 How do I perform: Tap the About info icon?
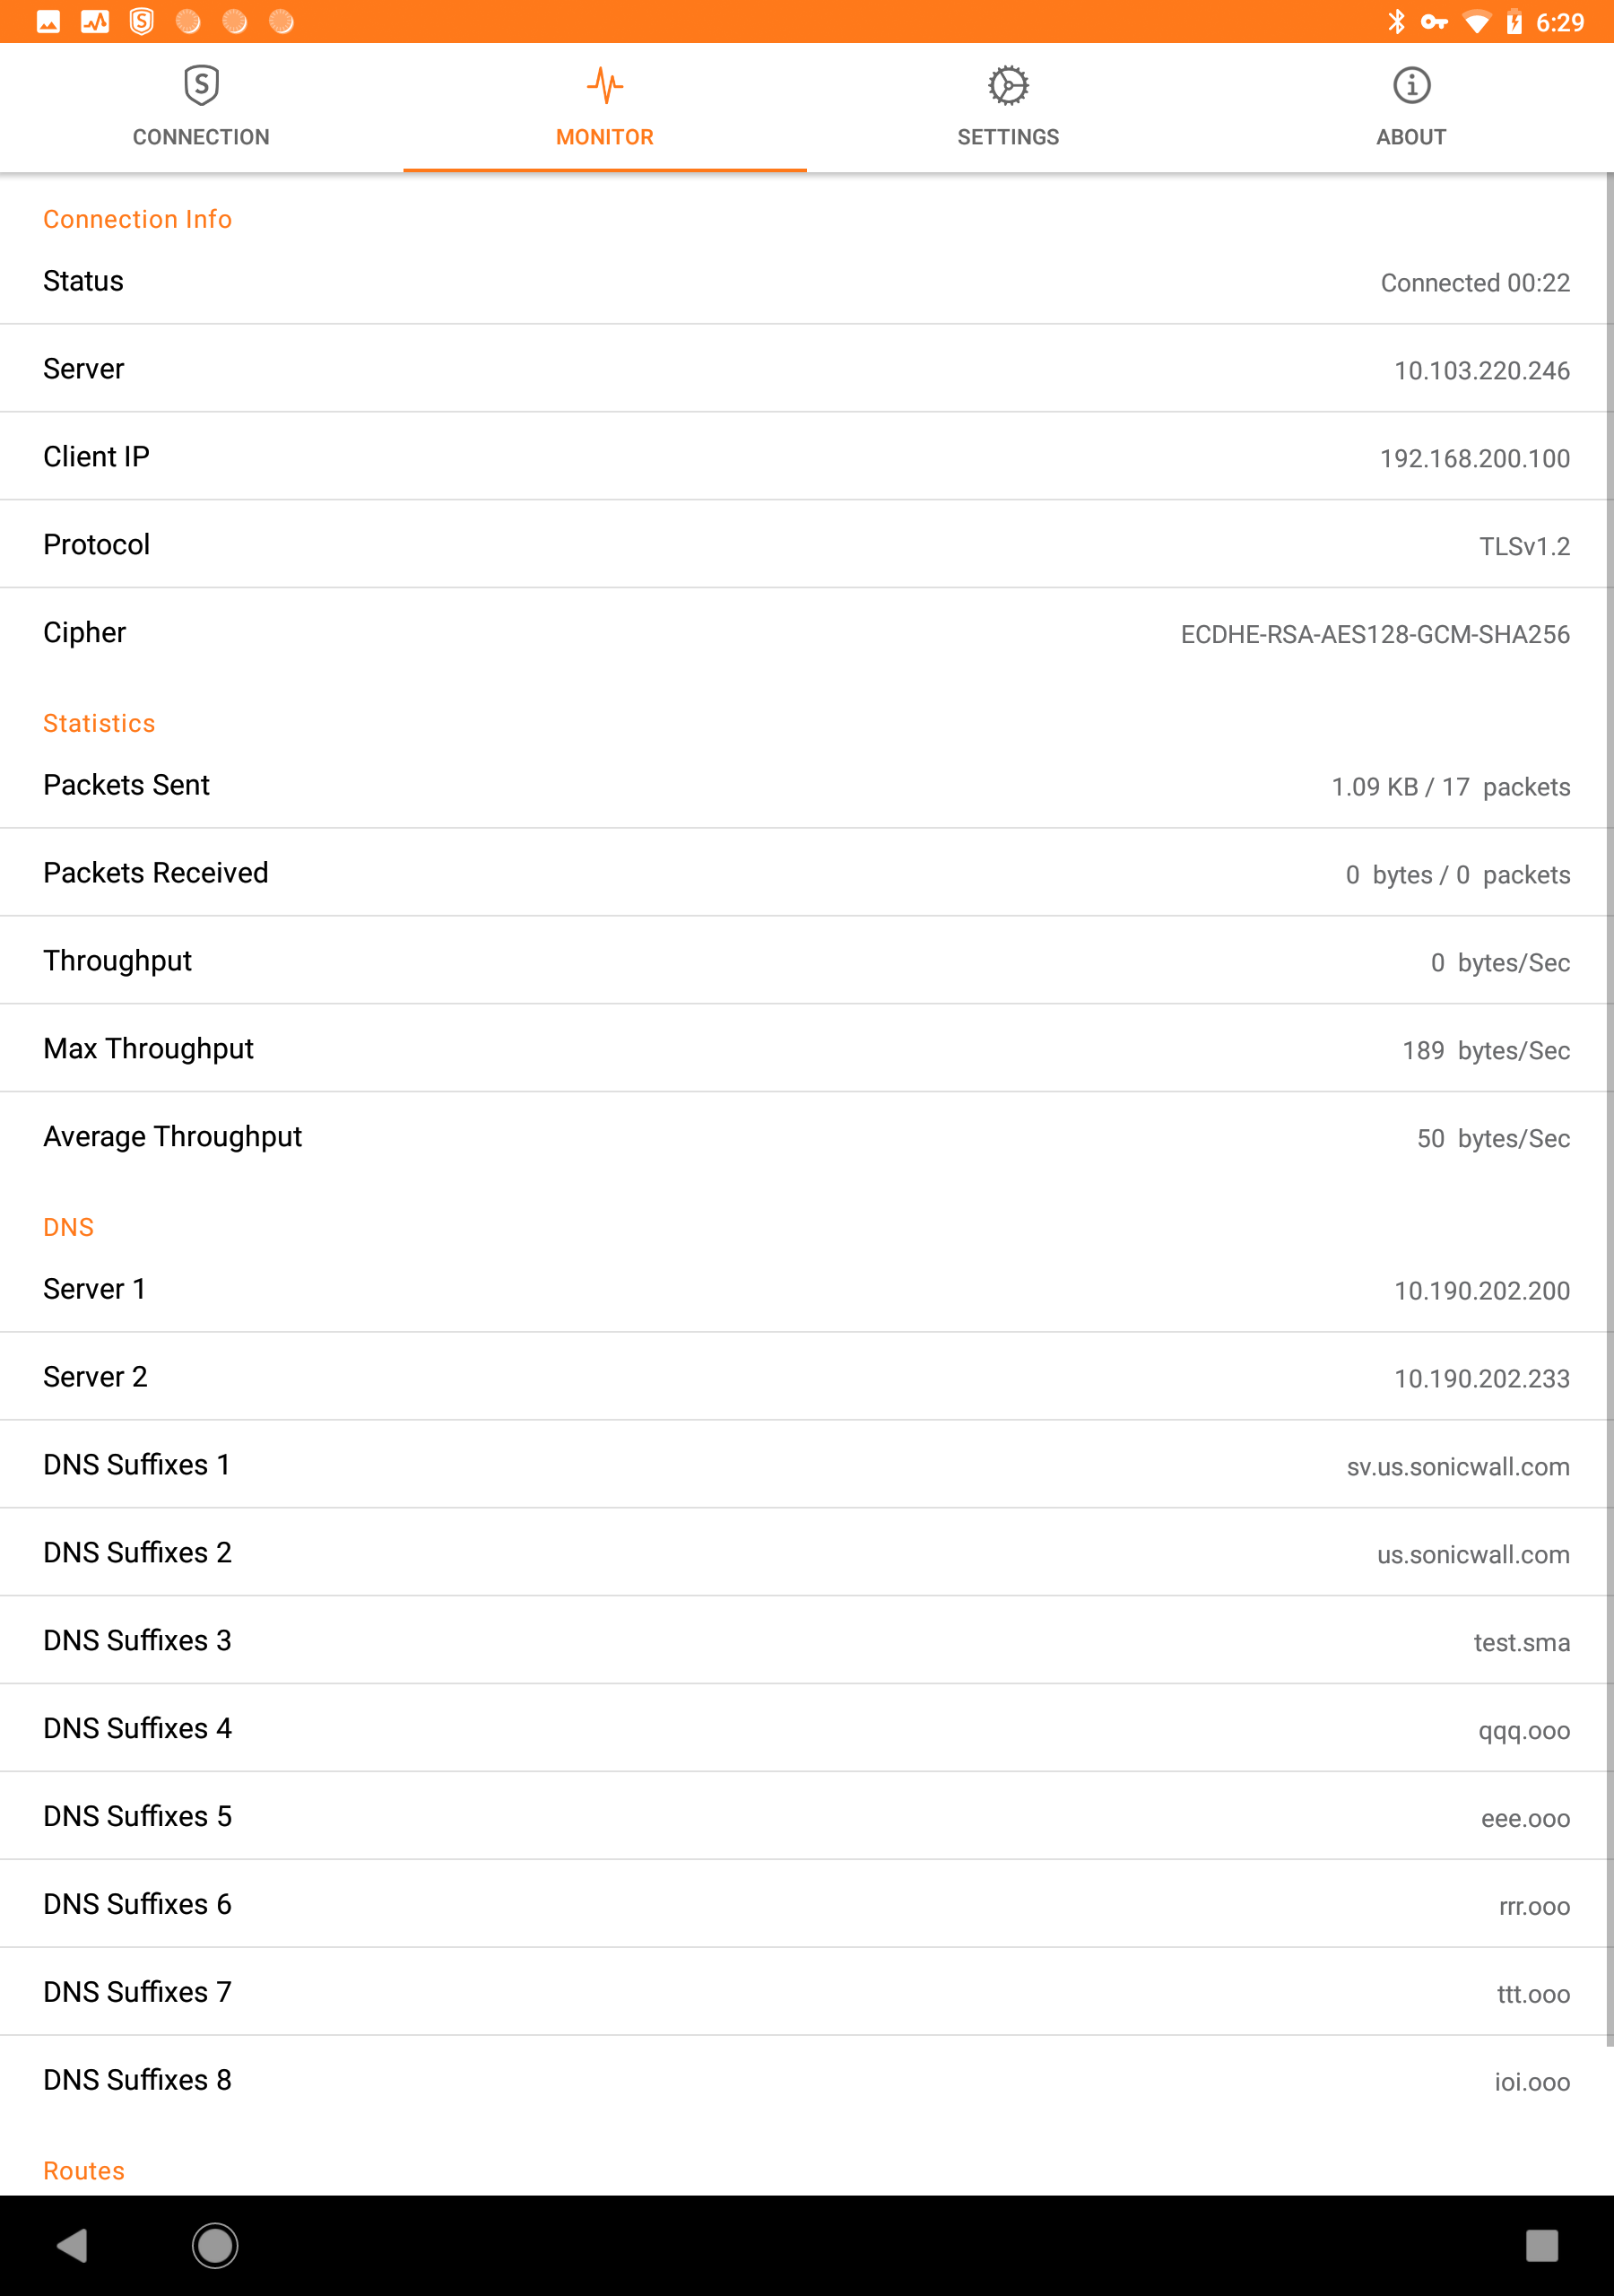[1411, 85]
